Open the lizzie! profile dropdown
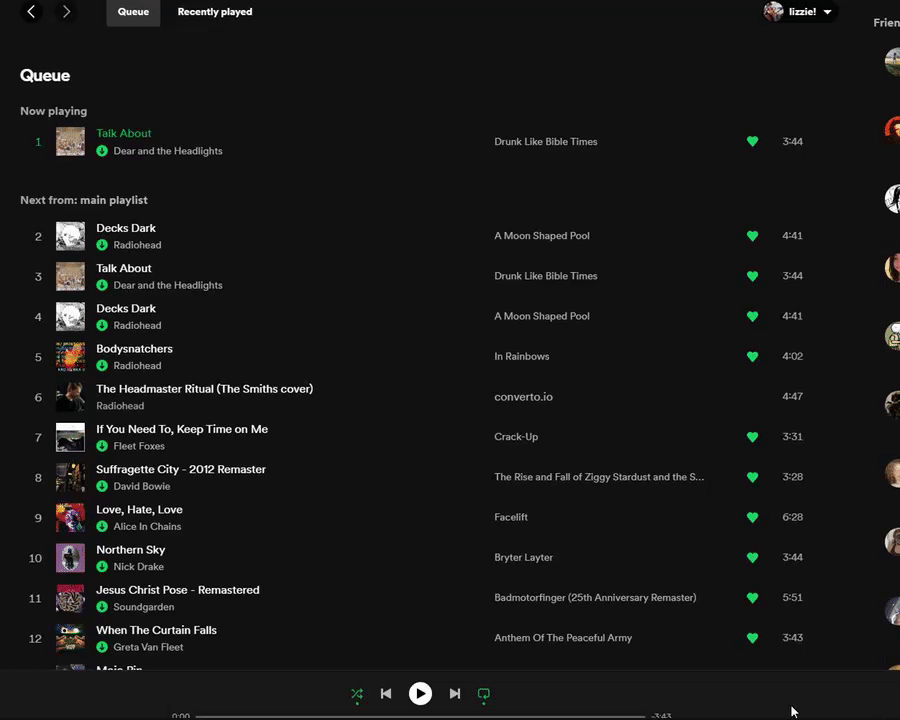 tap(801, 11)
